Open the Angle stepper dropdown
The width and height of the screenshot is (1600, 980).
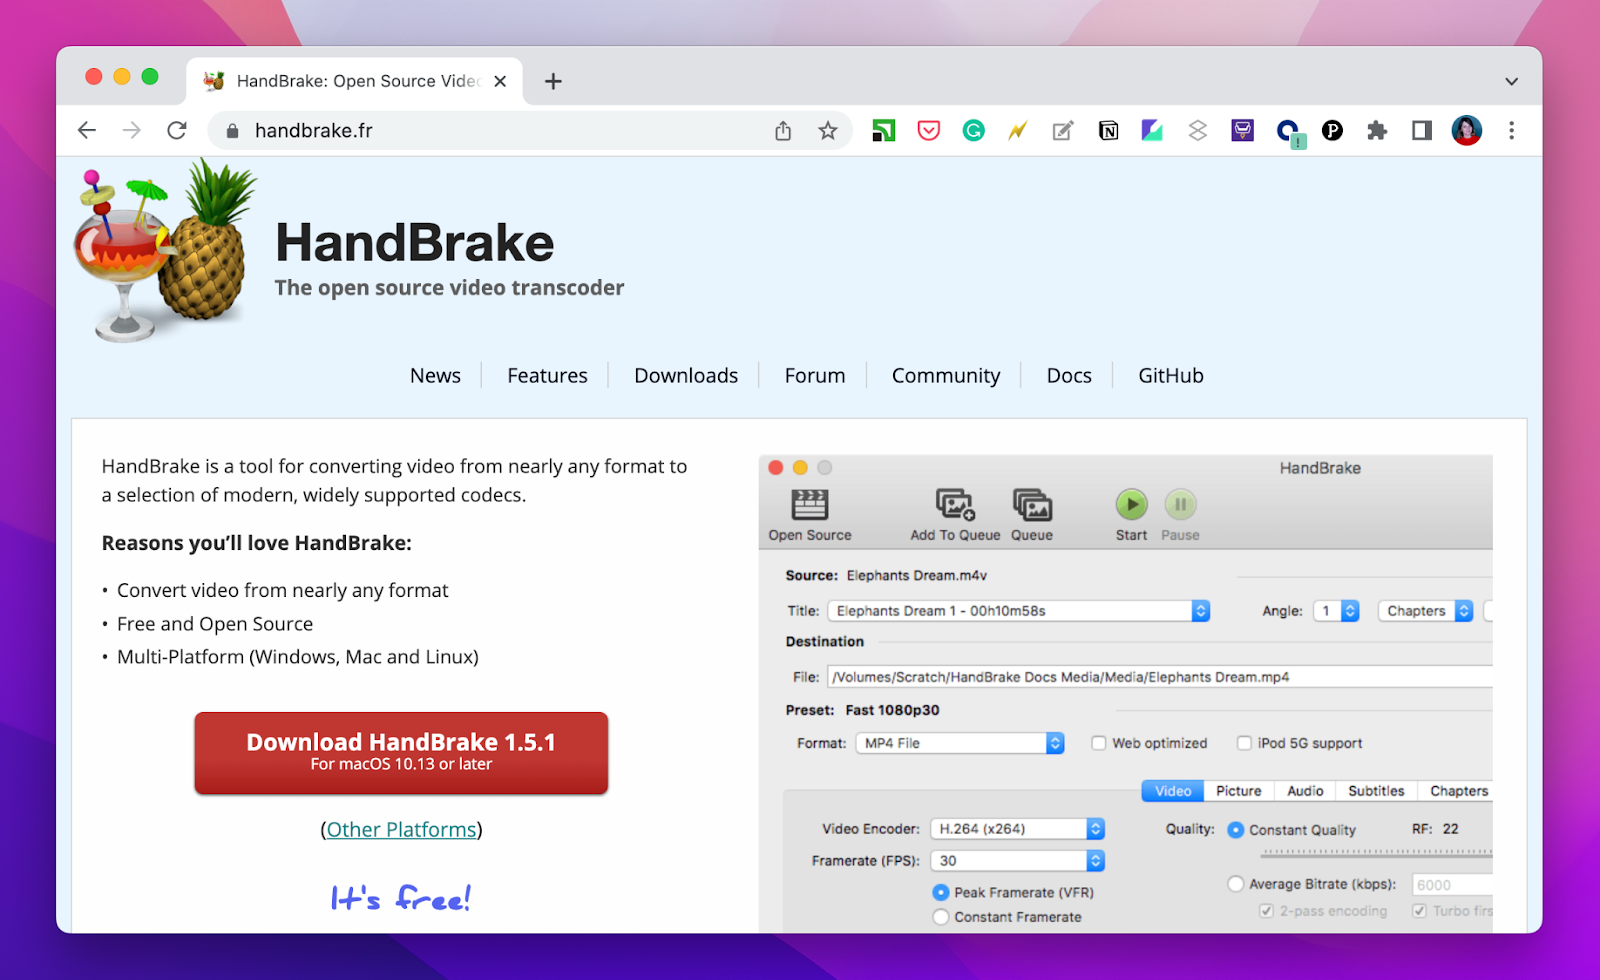point(1336,611)
